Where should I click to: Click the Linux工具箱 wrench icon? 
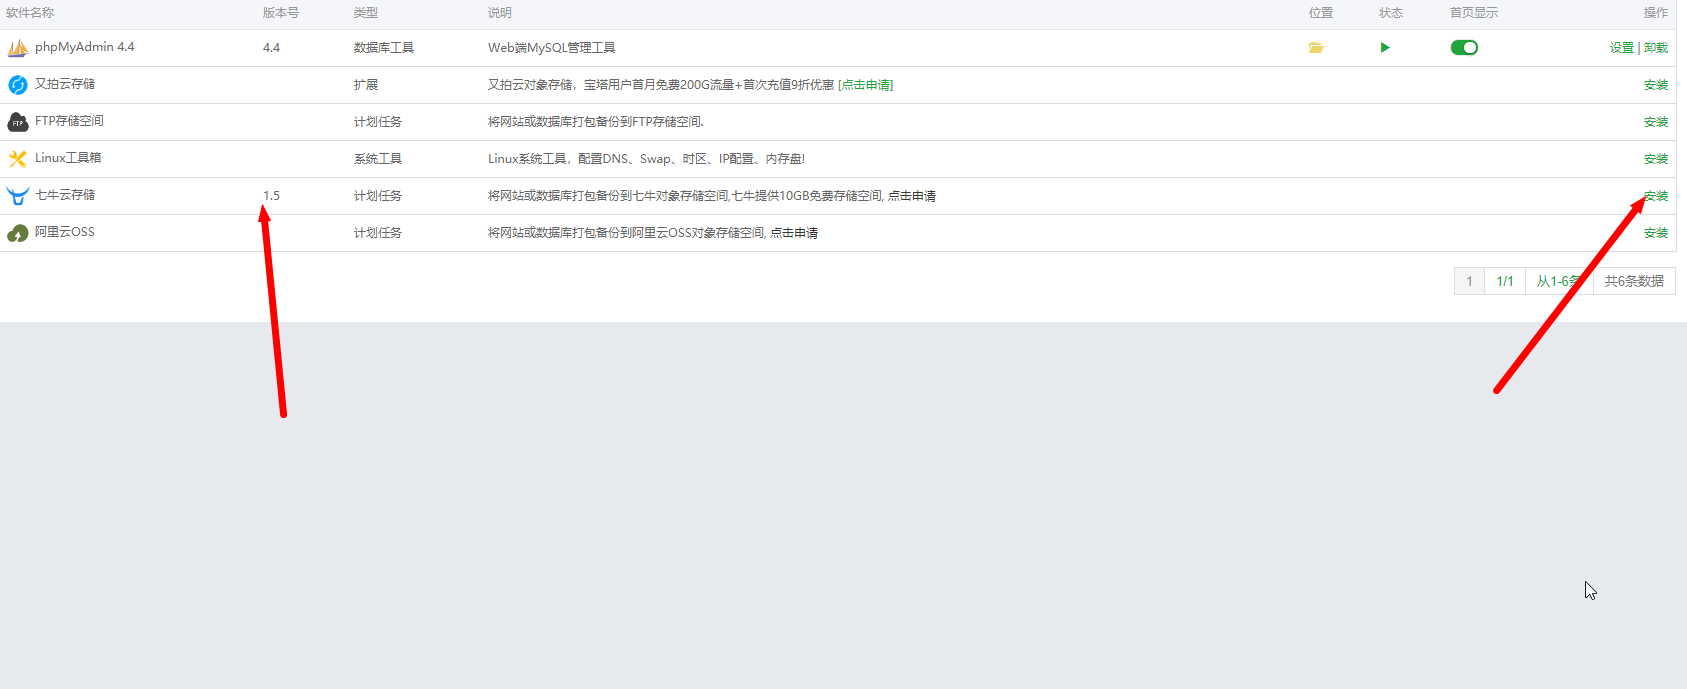[x=18, y=159]
